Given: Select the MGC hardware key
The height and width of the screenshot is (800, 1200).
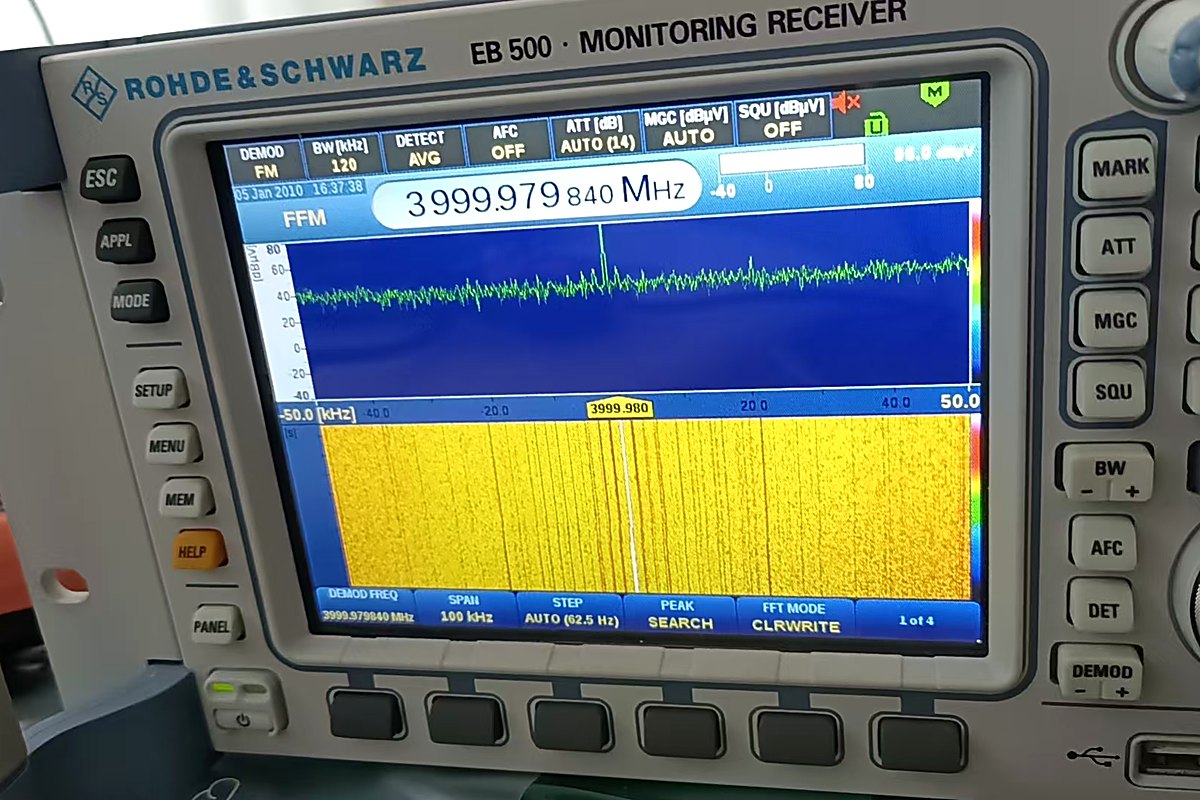Looking at the screenshot, I should point(1112,319).
